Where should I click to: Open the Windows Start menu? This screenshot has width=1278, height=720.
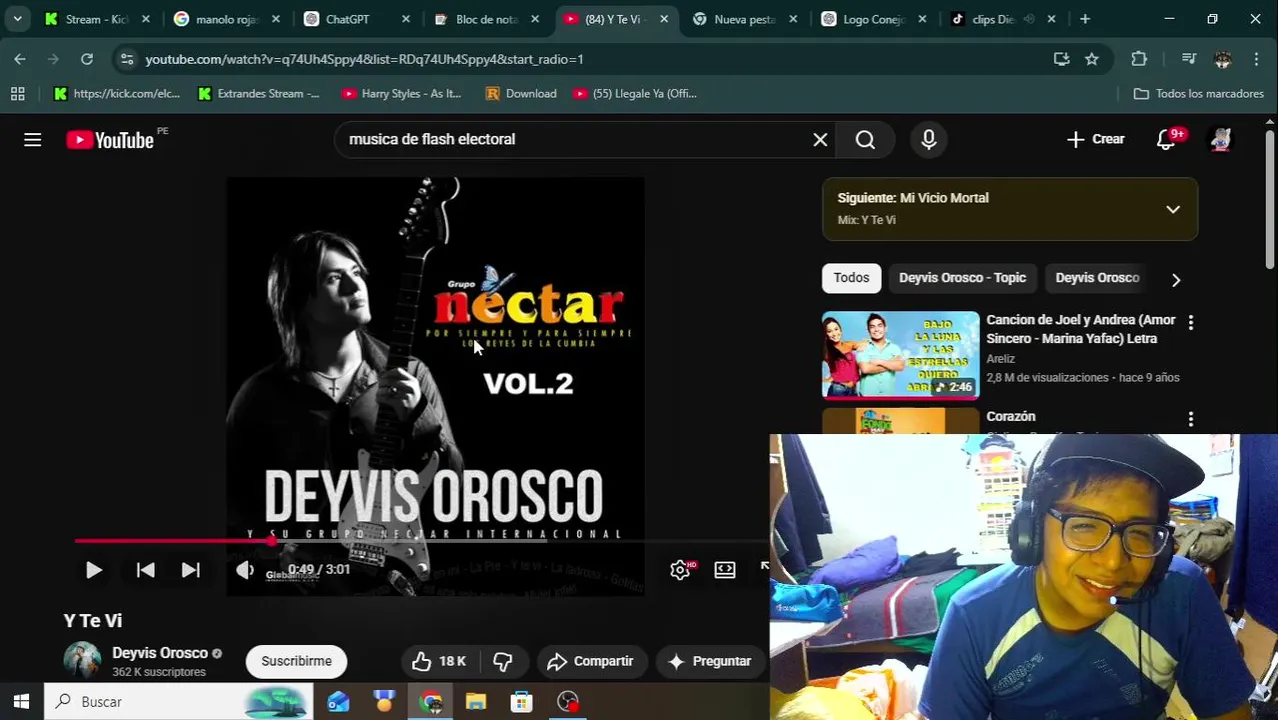(x=21, y=702)
